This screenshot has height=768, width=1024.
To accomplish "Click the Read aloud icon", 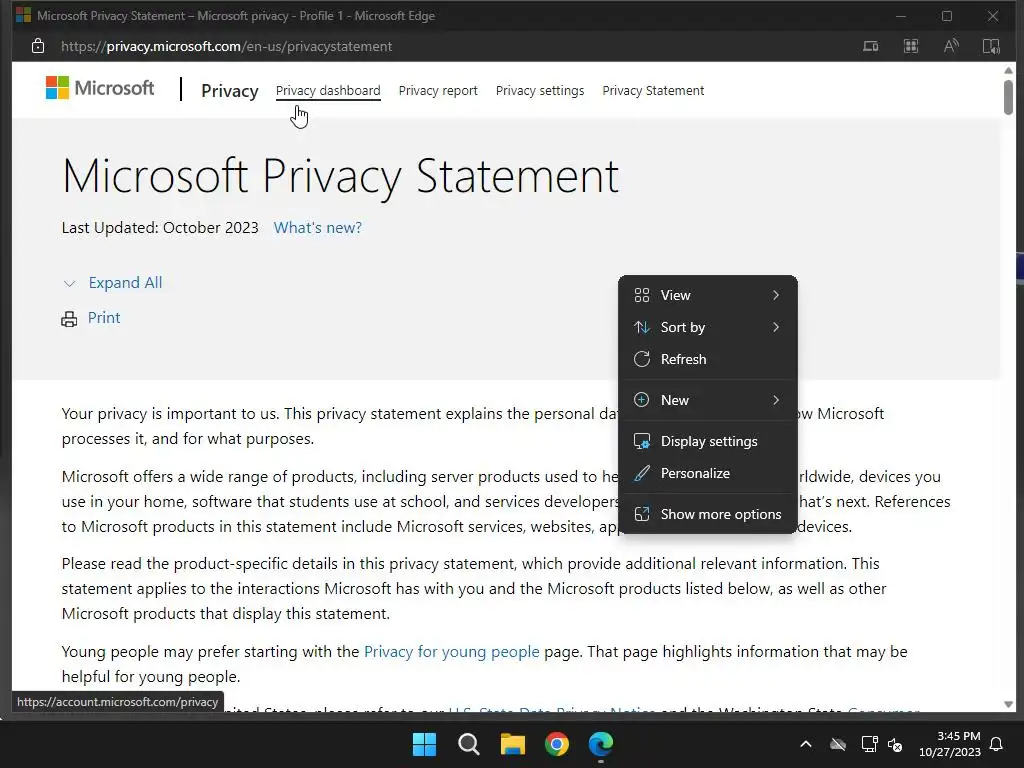I will [951, 46].
